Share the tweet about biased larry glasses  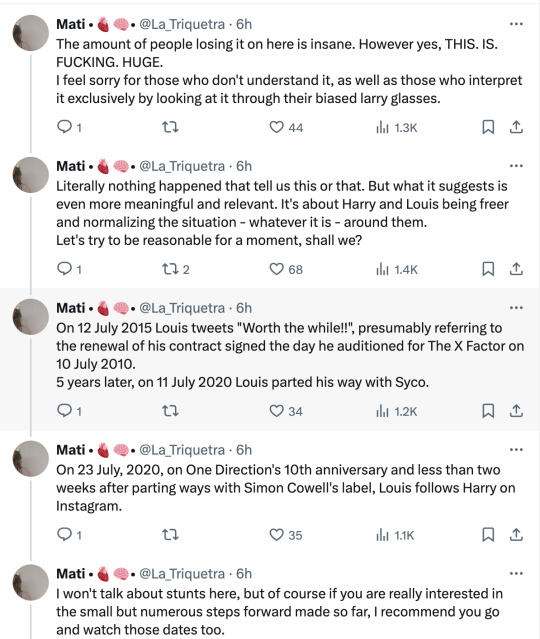click(x=516, y=127)
